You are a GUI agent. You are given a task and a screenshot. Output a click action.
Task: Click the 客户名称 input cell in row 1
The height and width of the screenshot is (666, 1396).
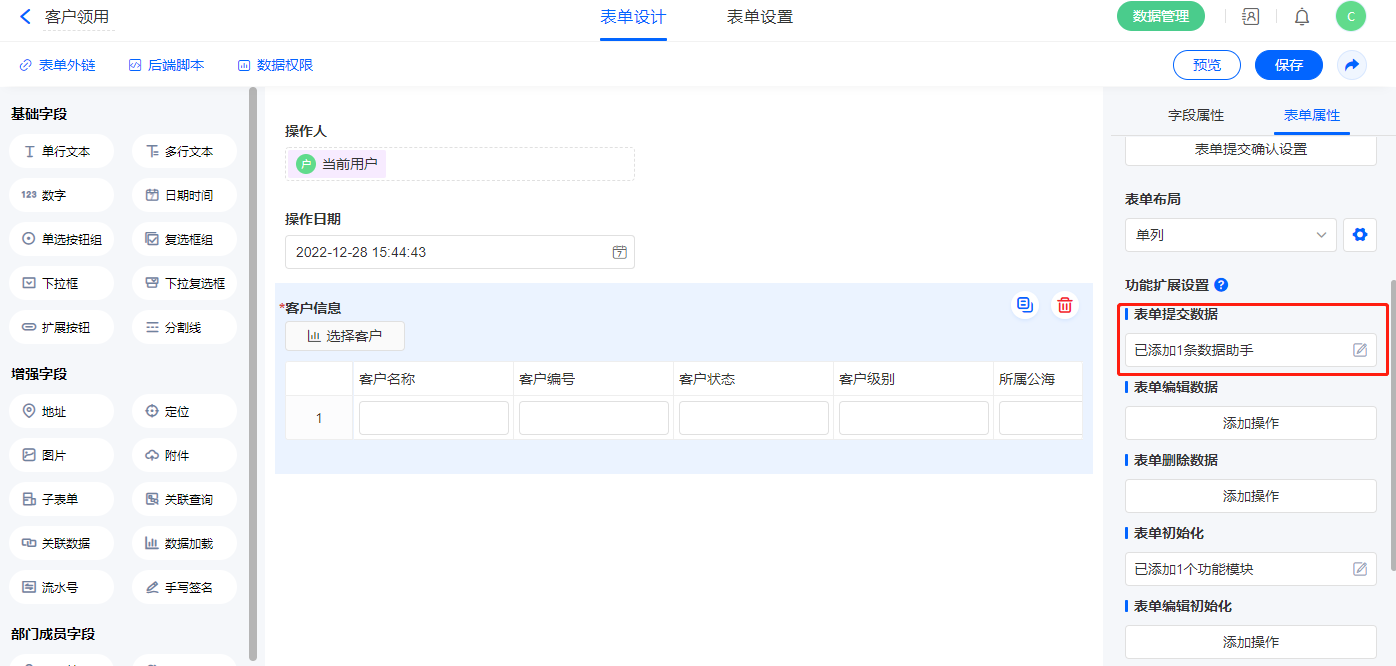(x=433, y=418)
